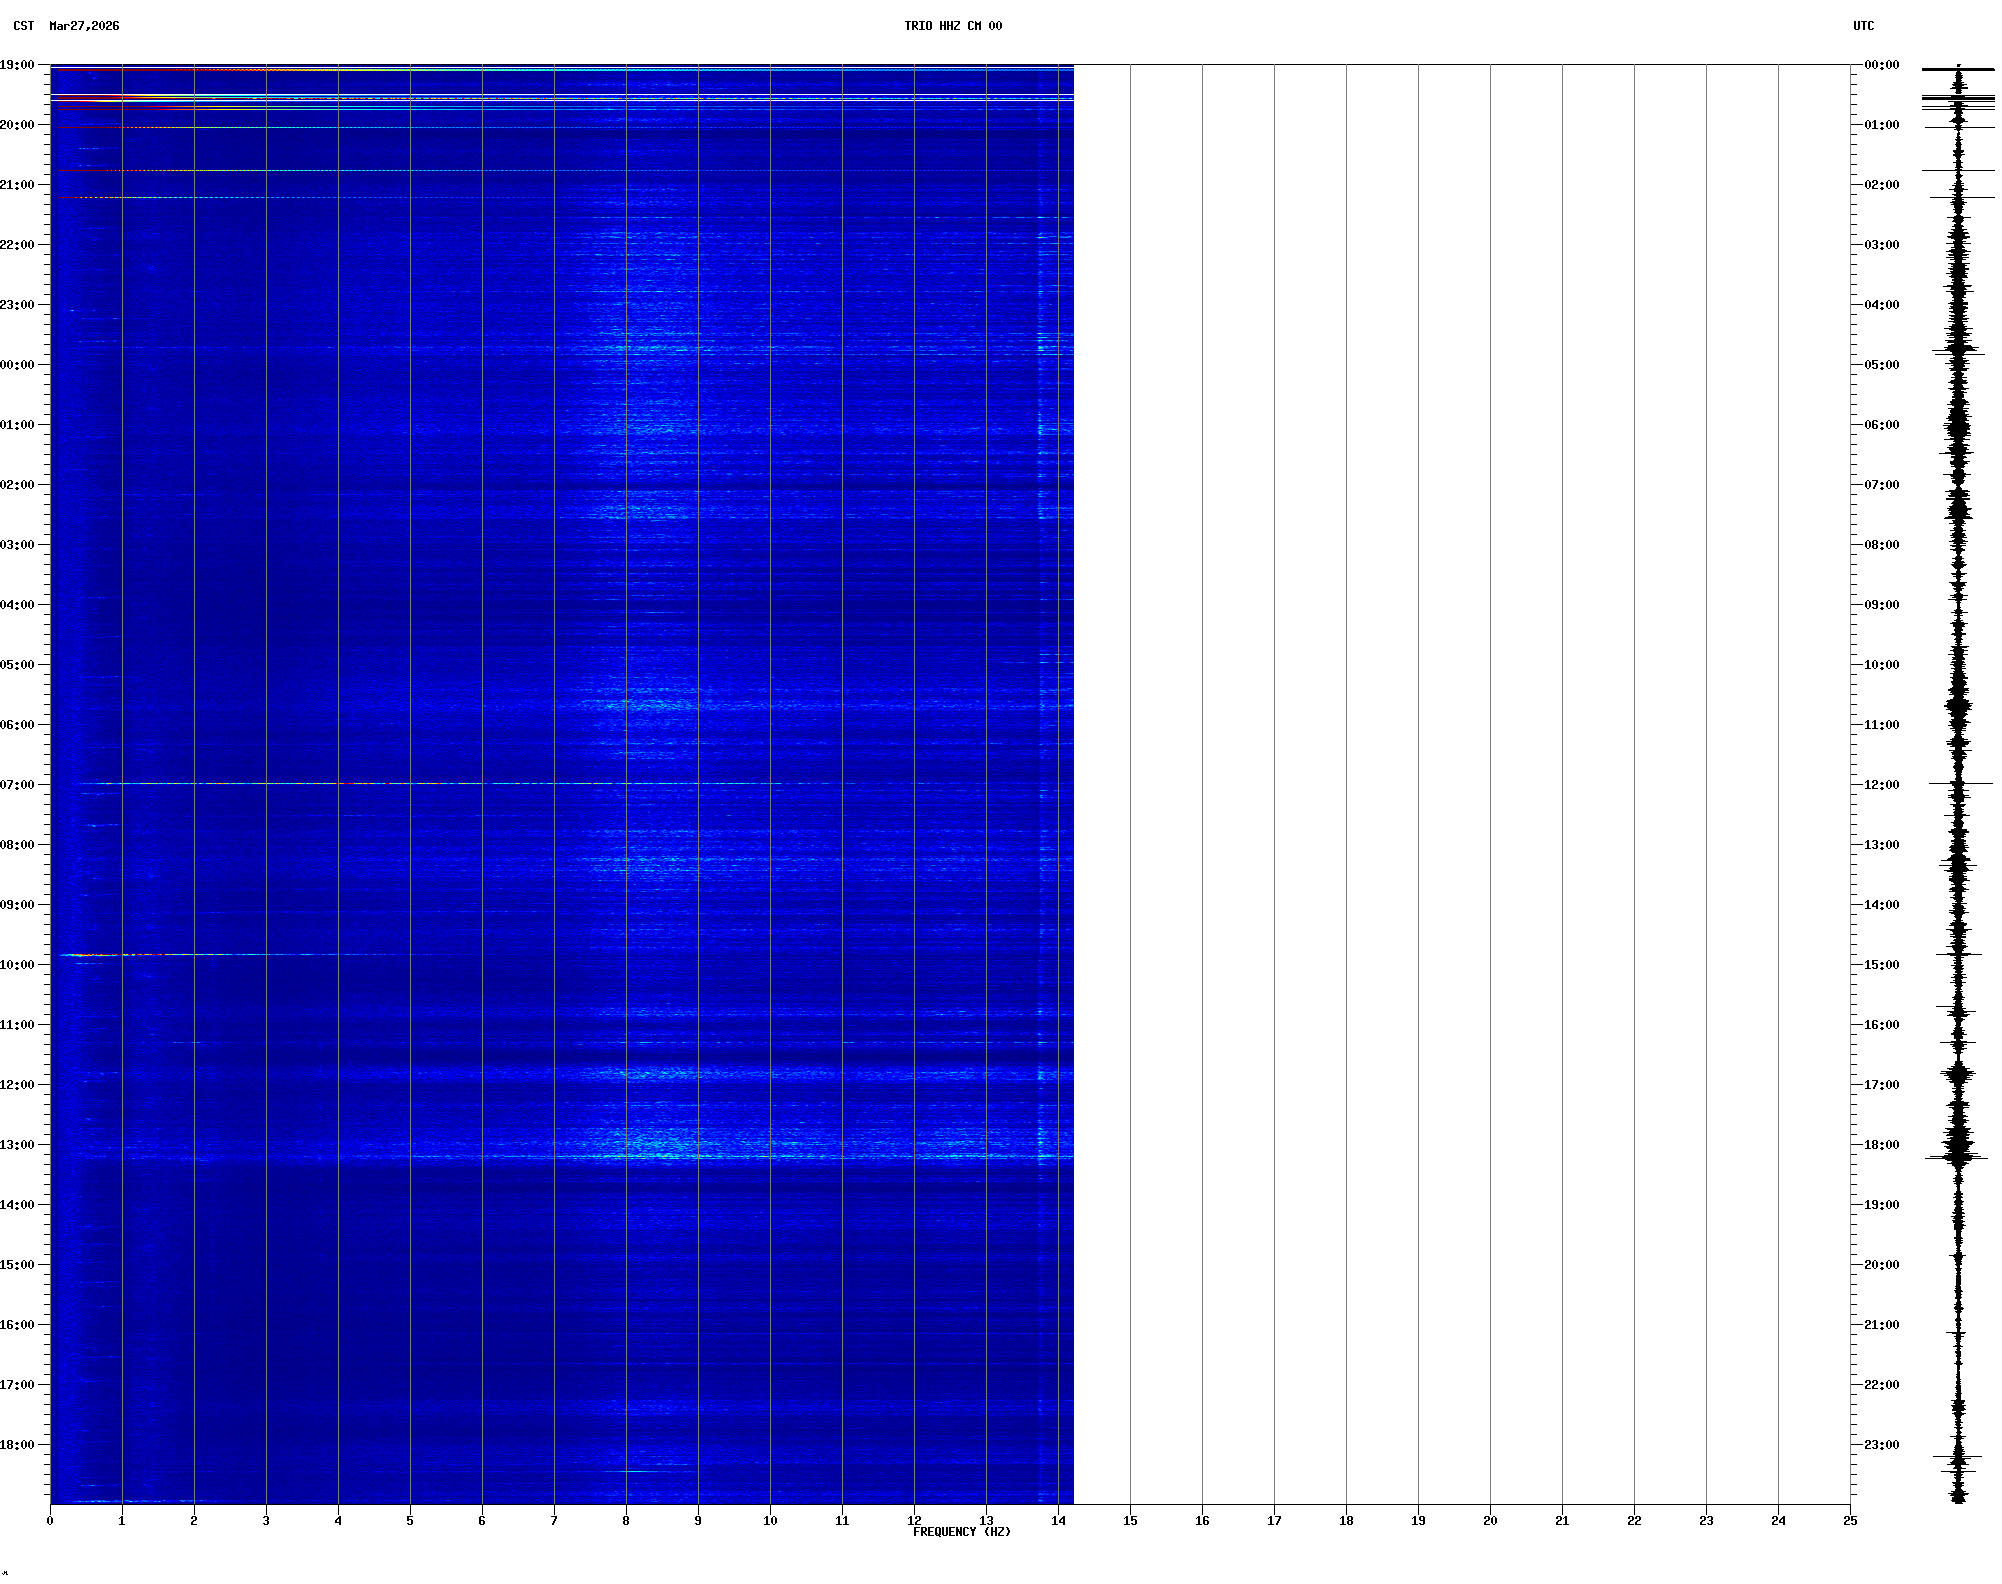Image resolution: width=2002 pixels, height=1584 pixels.
Task: Click the 20 Hz frequency tick label
Action: 1490,1521
